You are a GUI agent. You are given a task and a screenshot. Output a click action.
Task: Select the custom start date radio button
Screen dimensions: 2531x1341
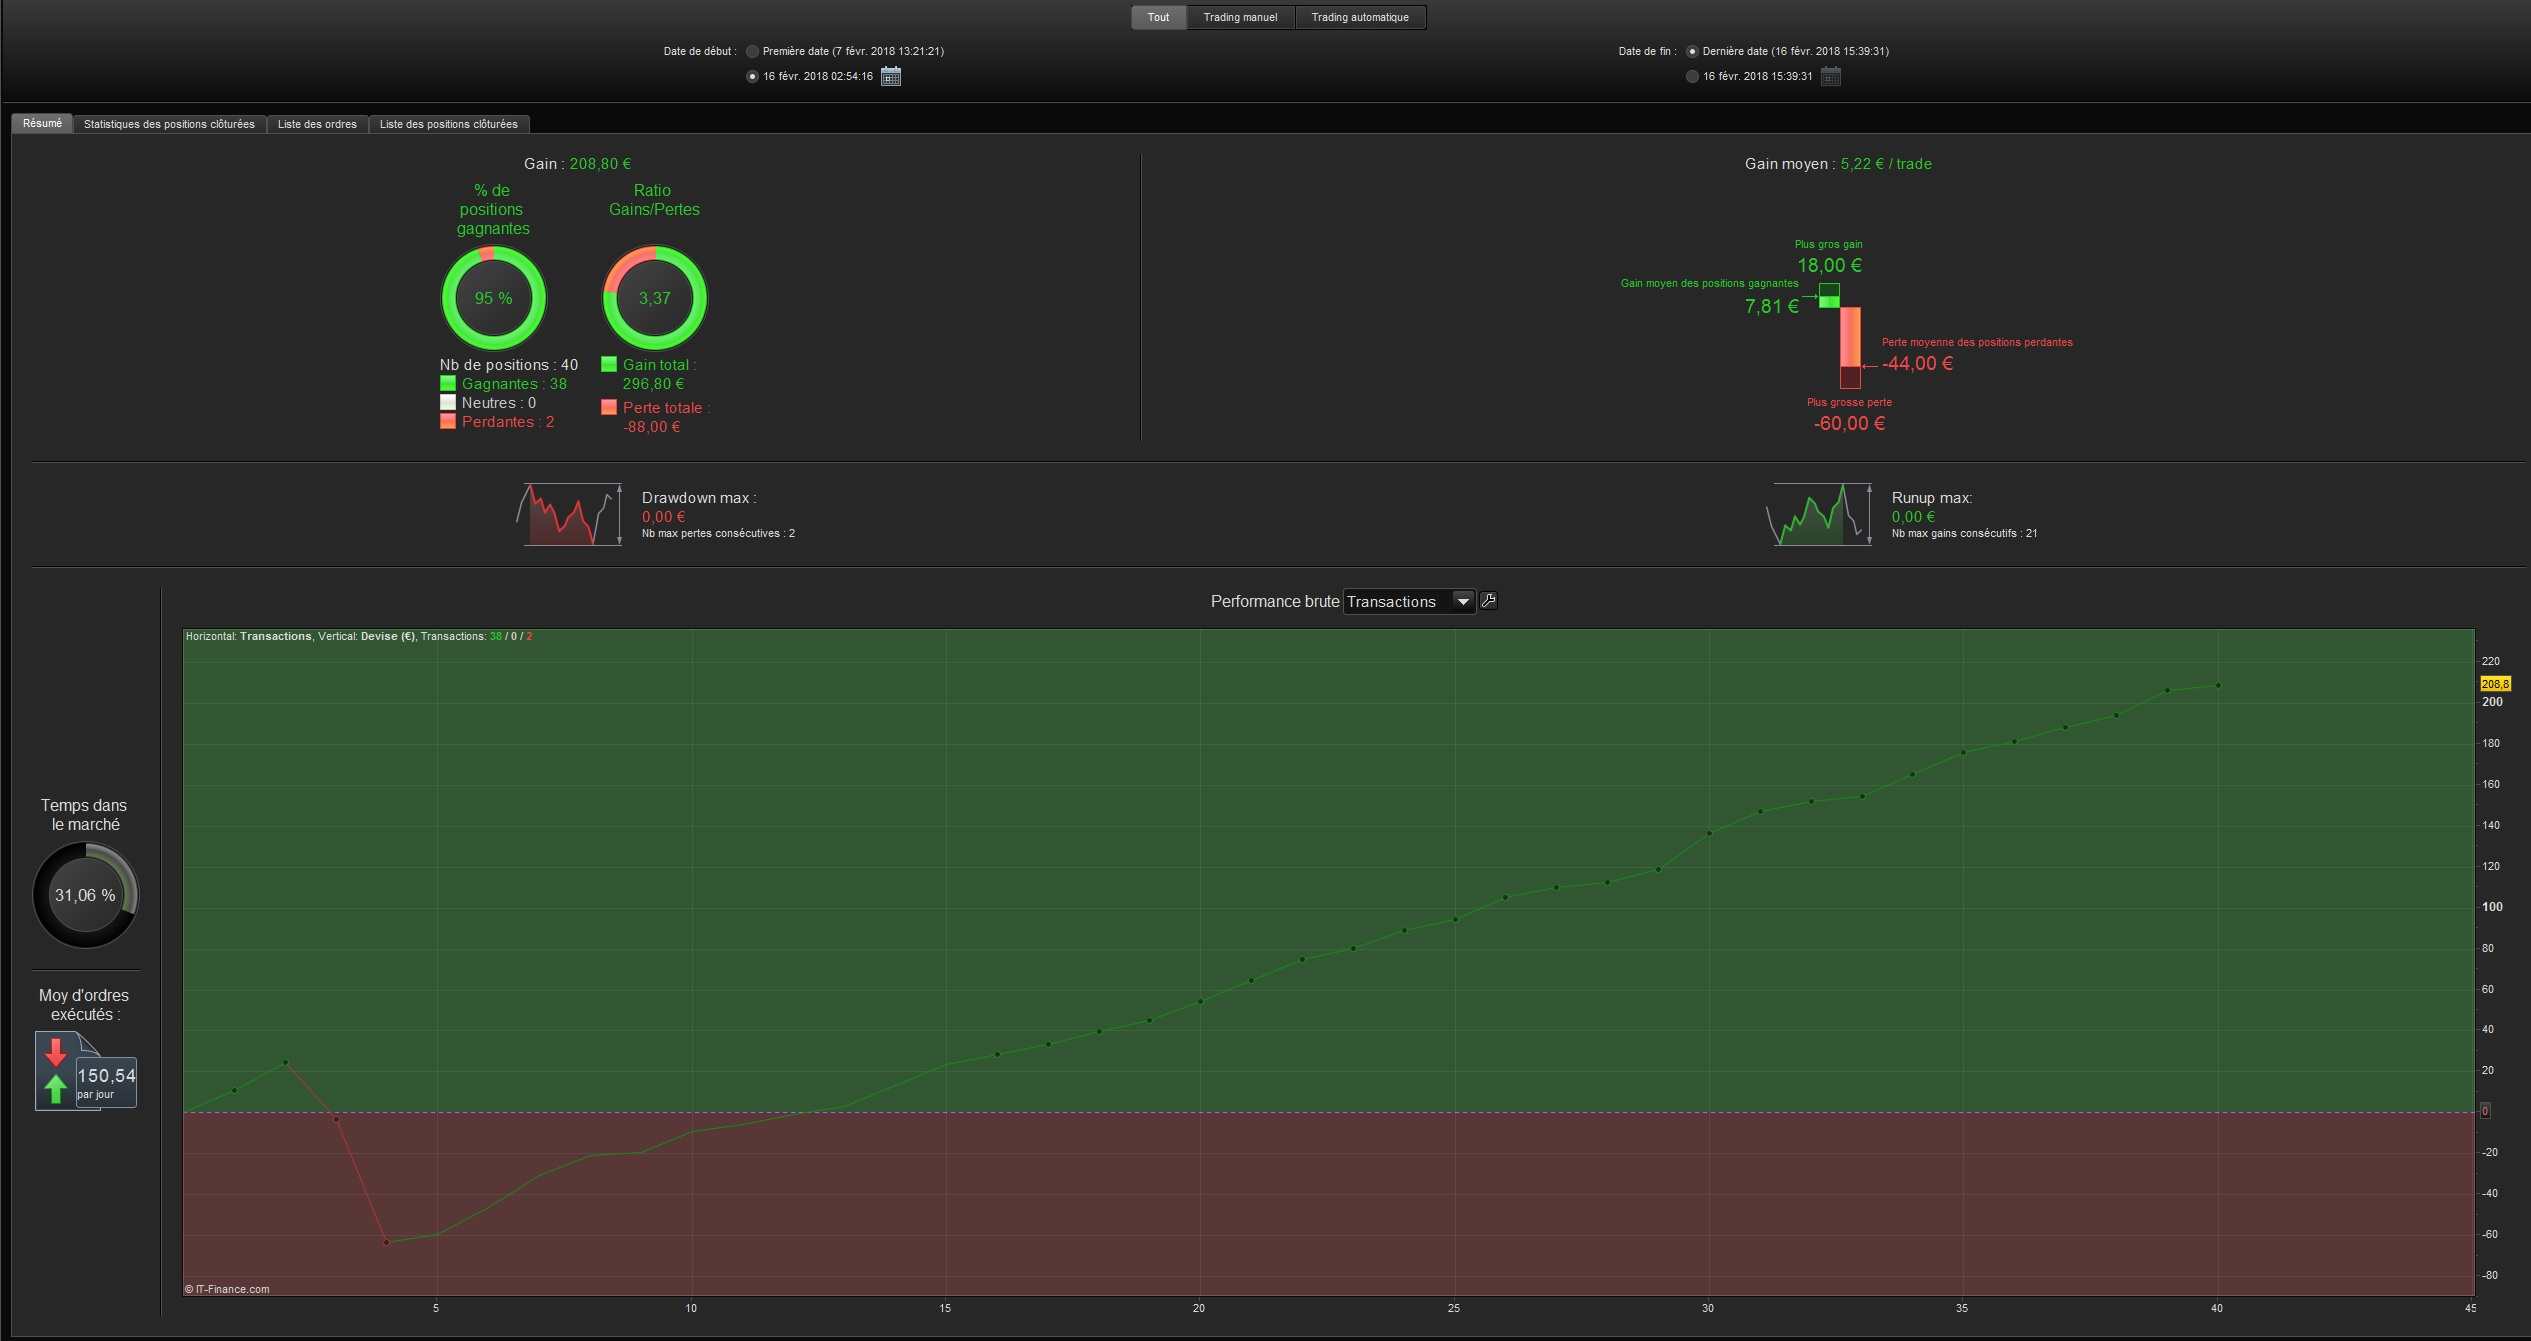click(752, 76)
